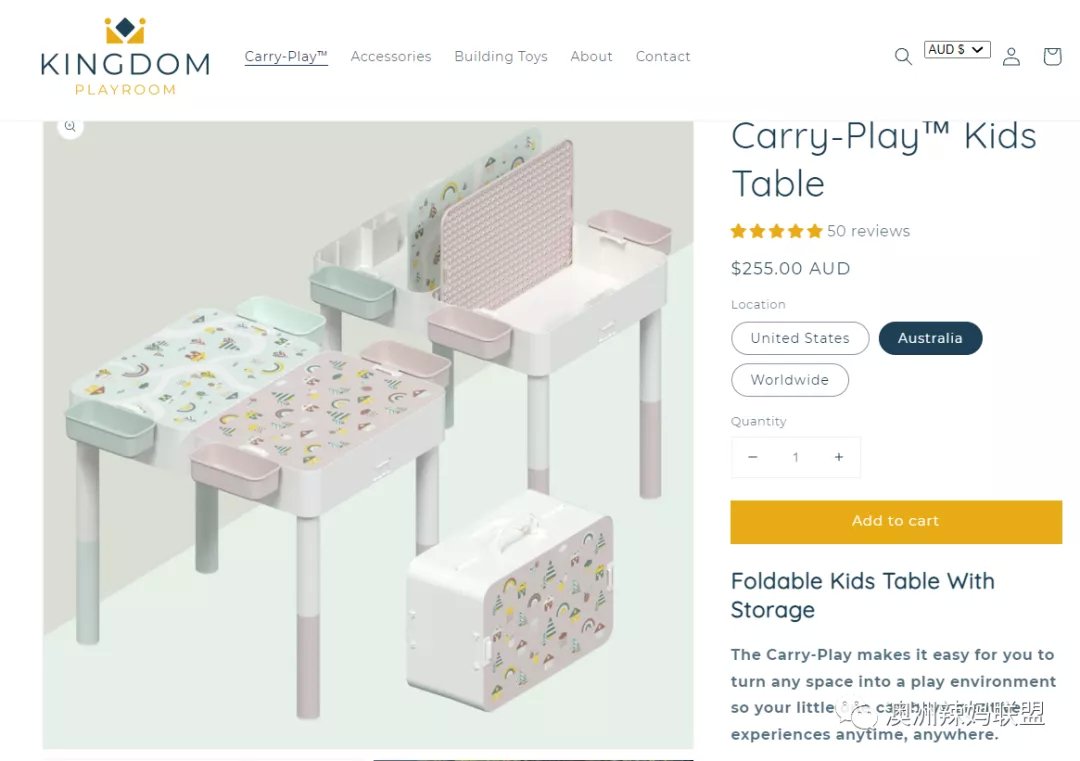Increase quantity with plus button
1080x761 pixels.
839,457
